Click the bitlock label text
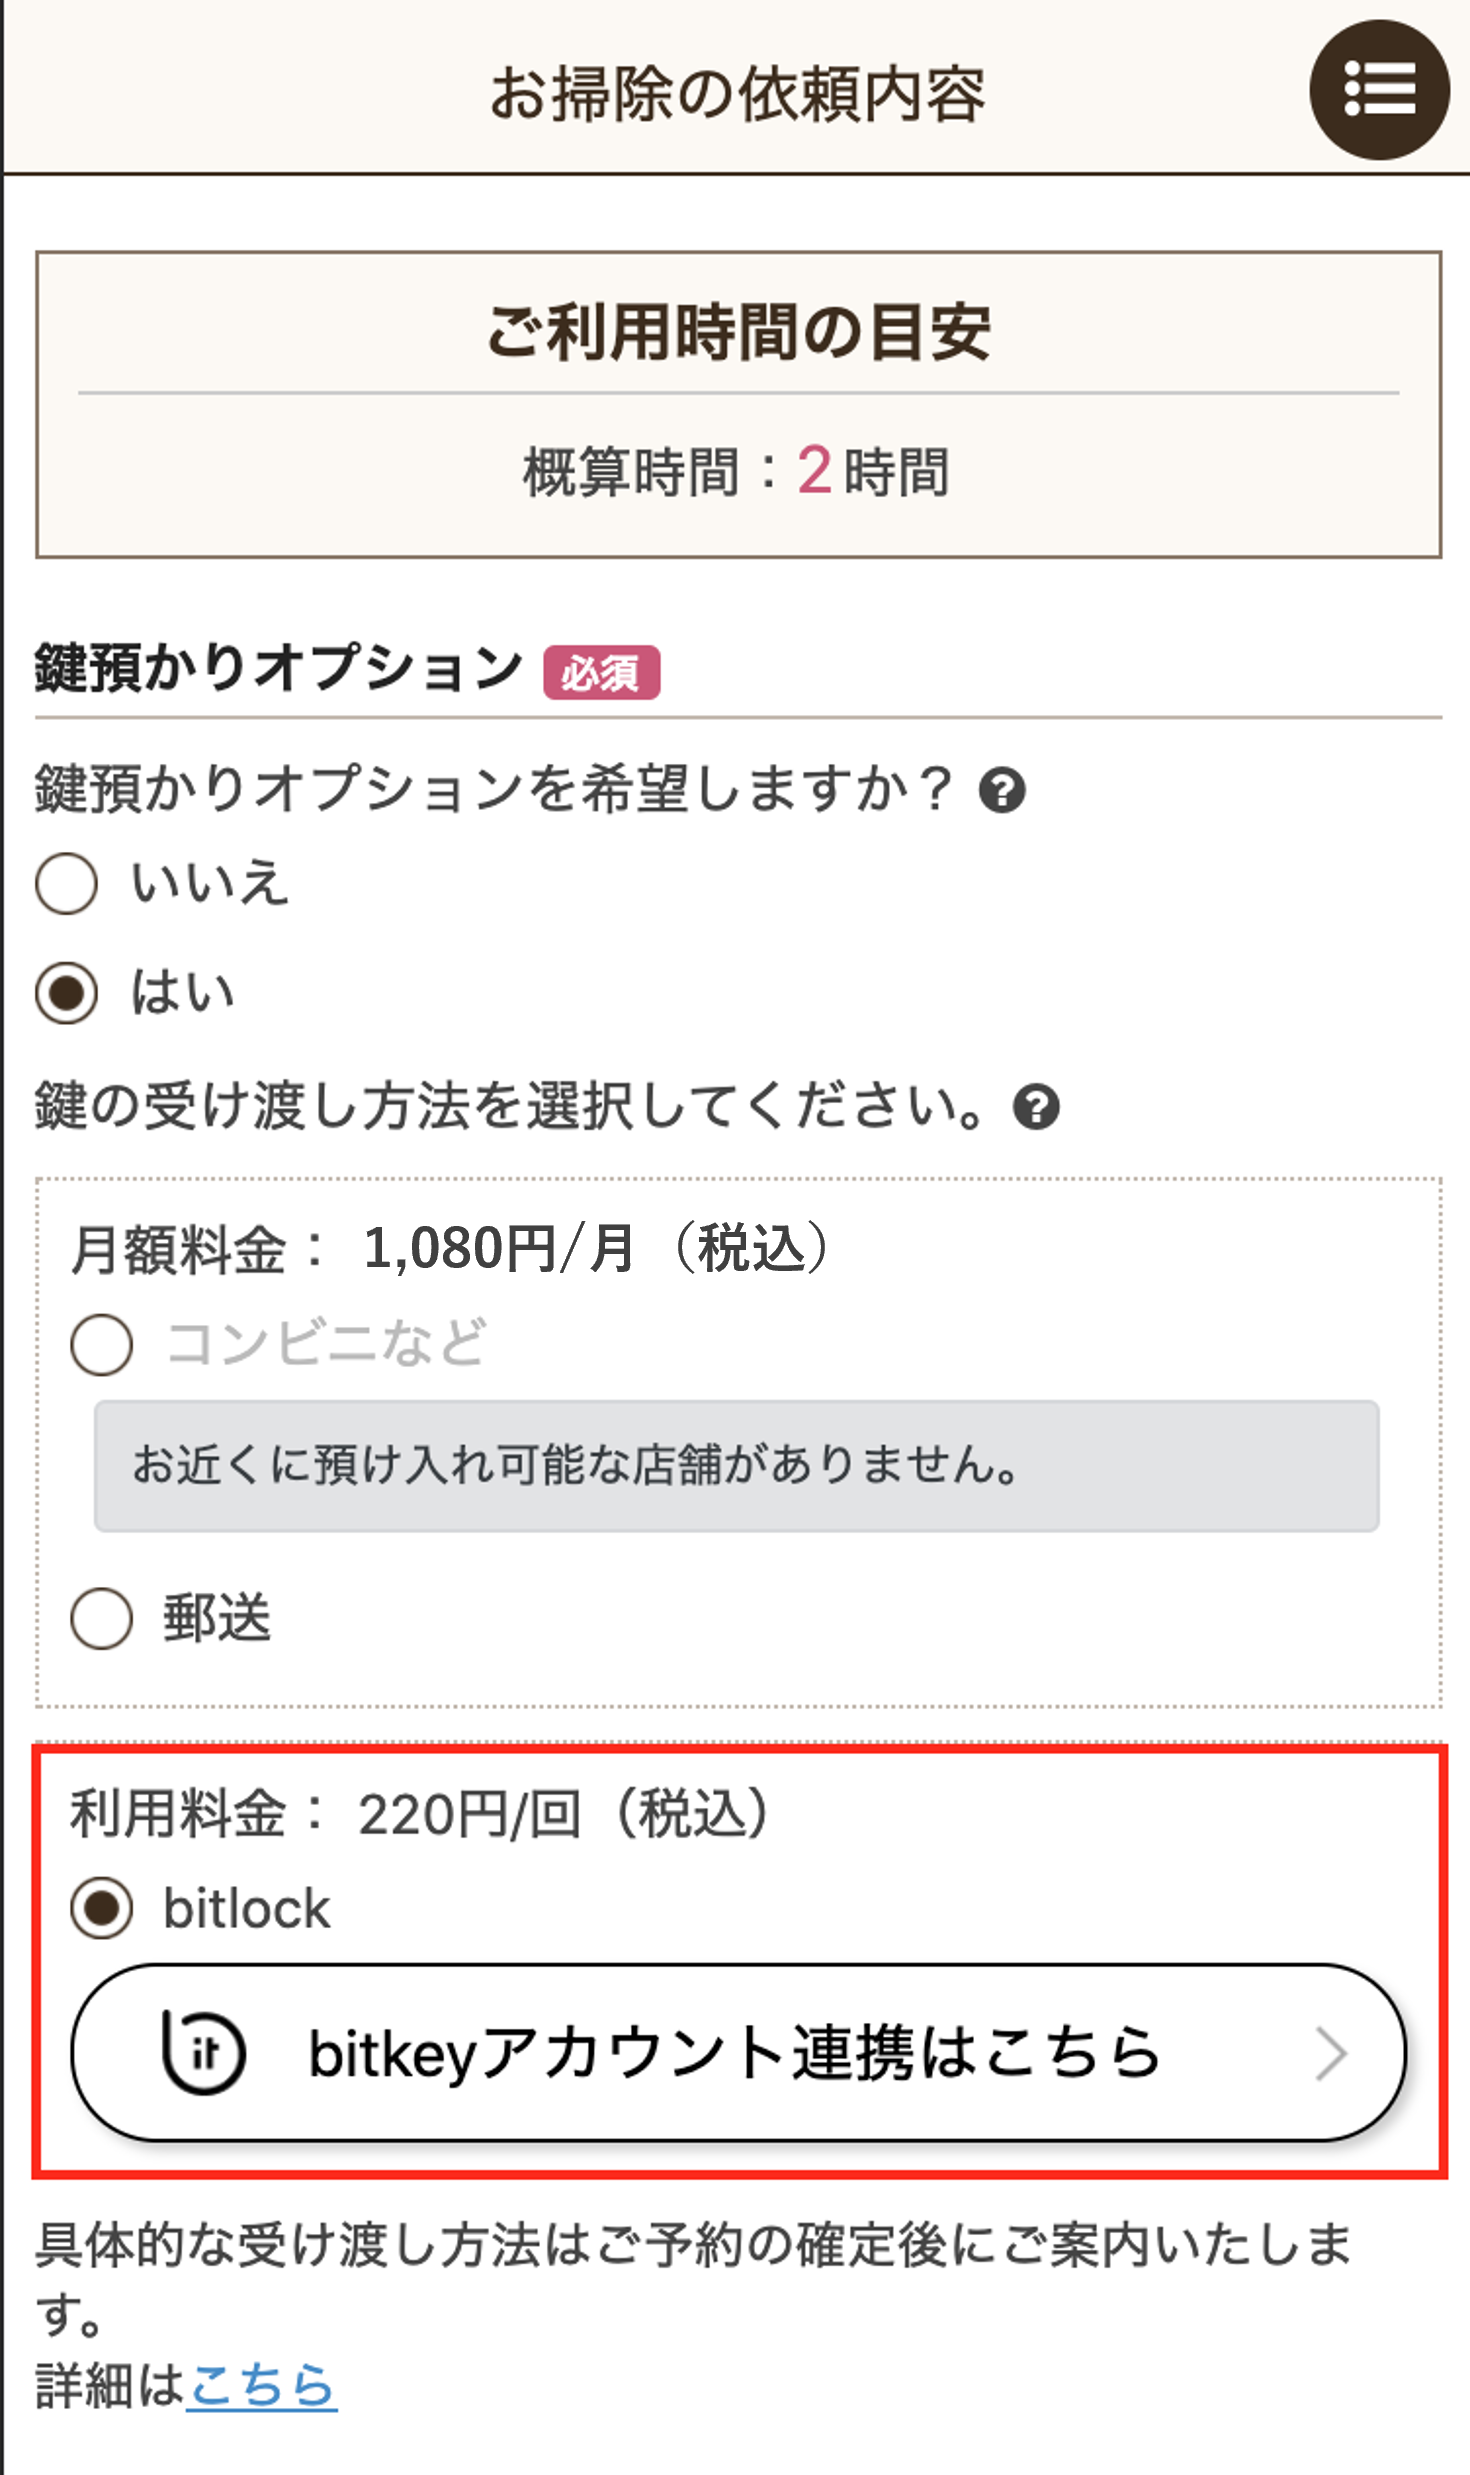The width and height of the screenshot is (1470, 2475). point(246,1908)
